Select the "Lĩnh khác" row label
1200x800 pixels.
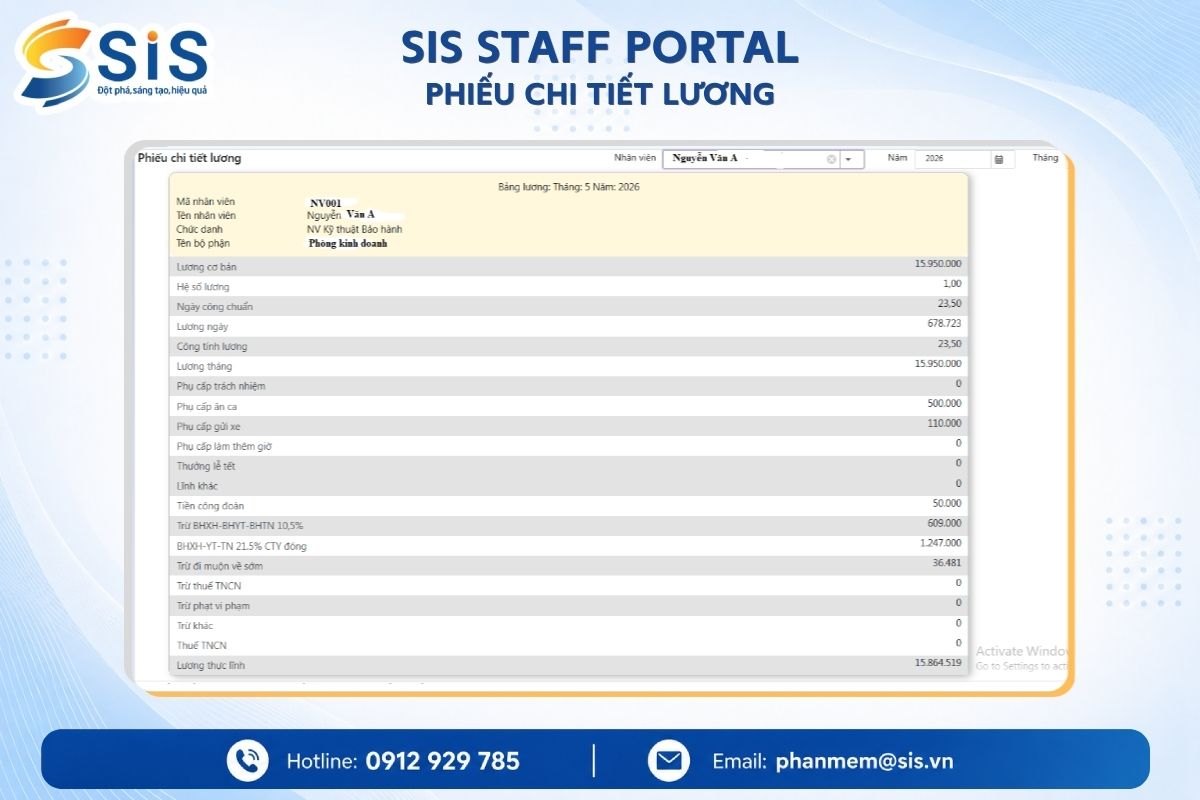[x=198, y=486]
